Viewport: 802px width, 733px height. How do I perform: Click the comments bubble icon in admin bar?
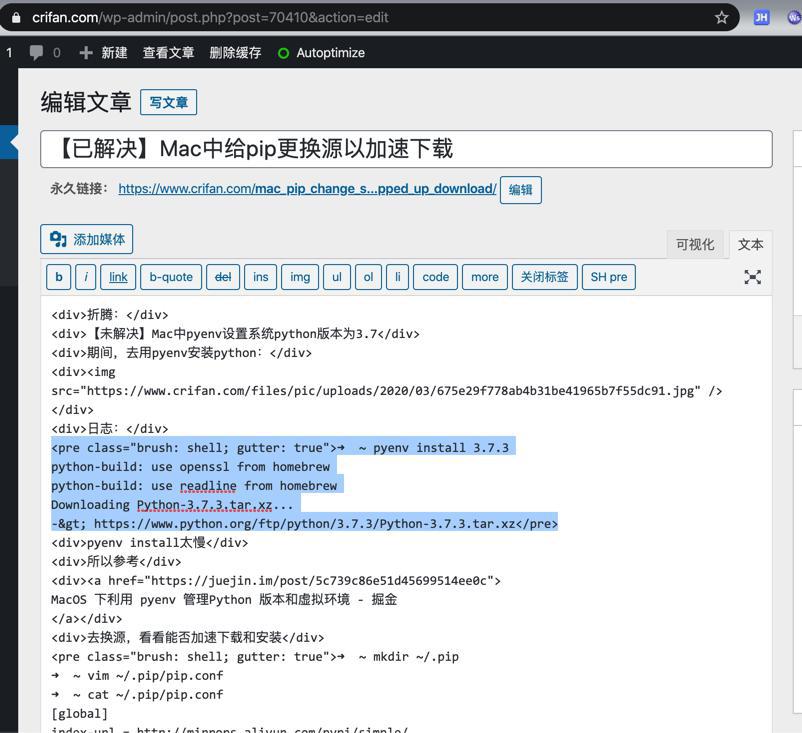[x=36, y=53]
